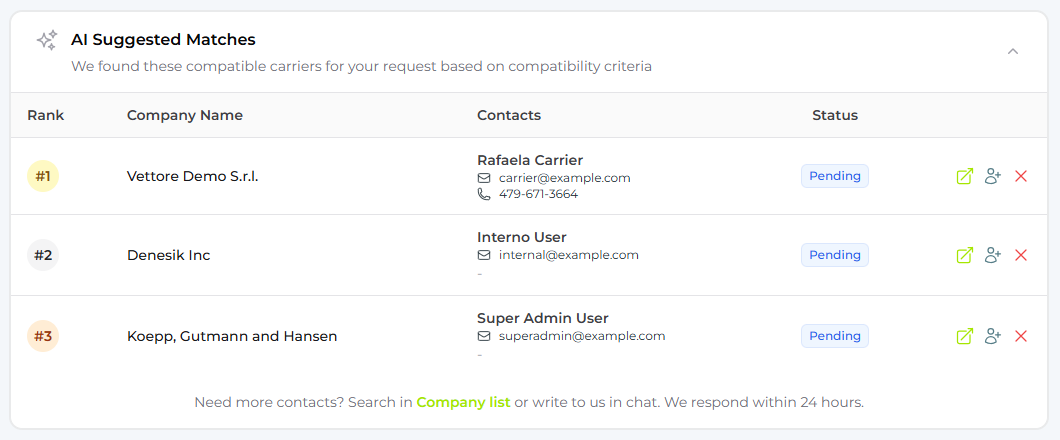Image resolution: width=1060 pixels, height=440 pixels.
Task: Add contact for Vettore Demo S.r.l.
Action: pos(992,176)
